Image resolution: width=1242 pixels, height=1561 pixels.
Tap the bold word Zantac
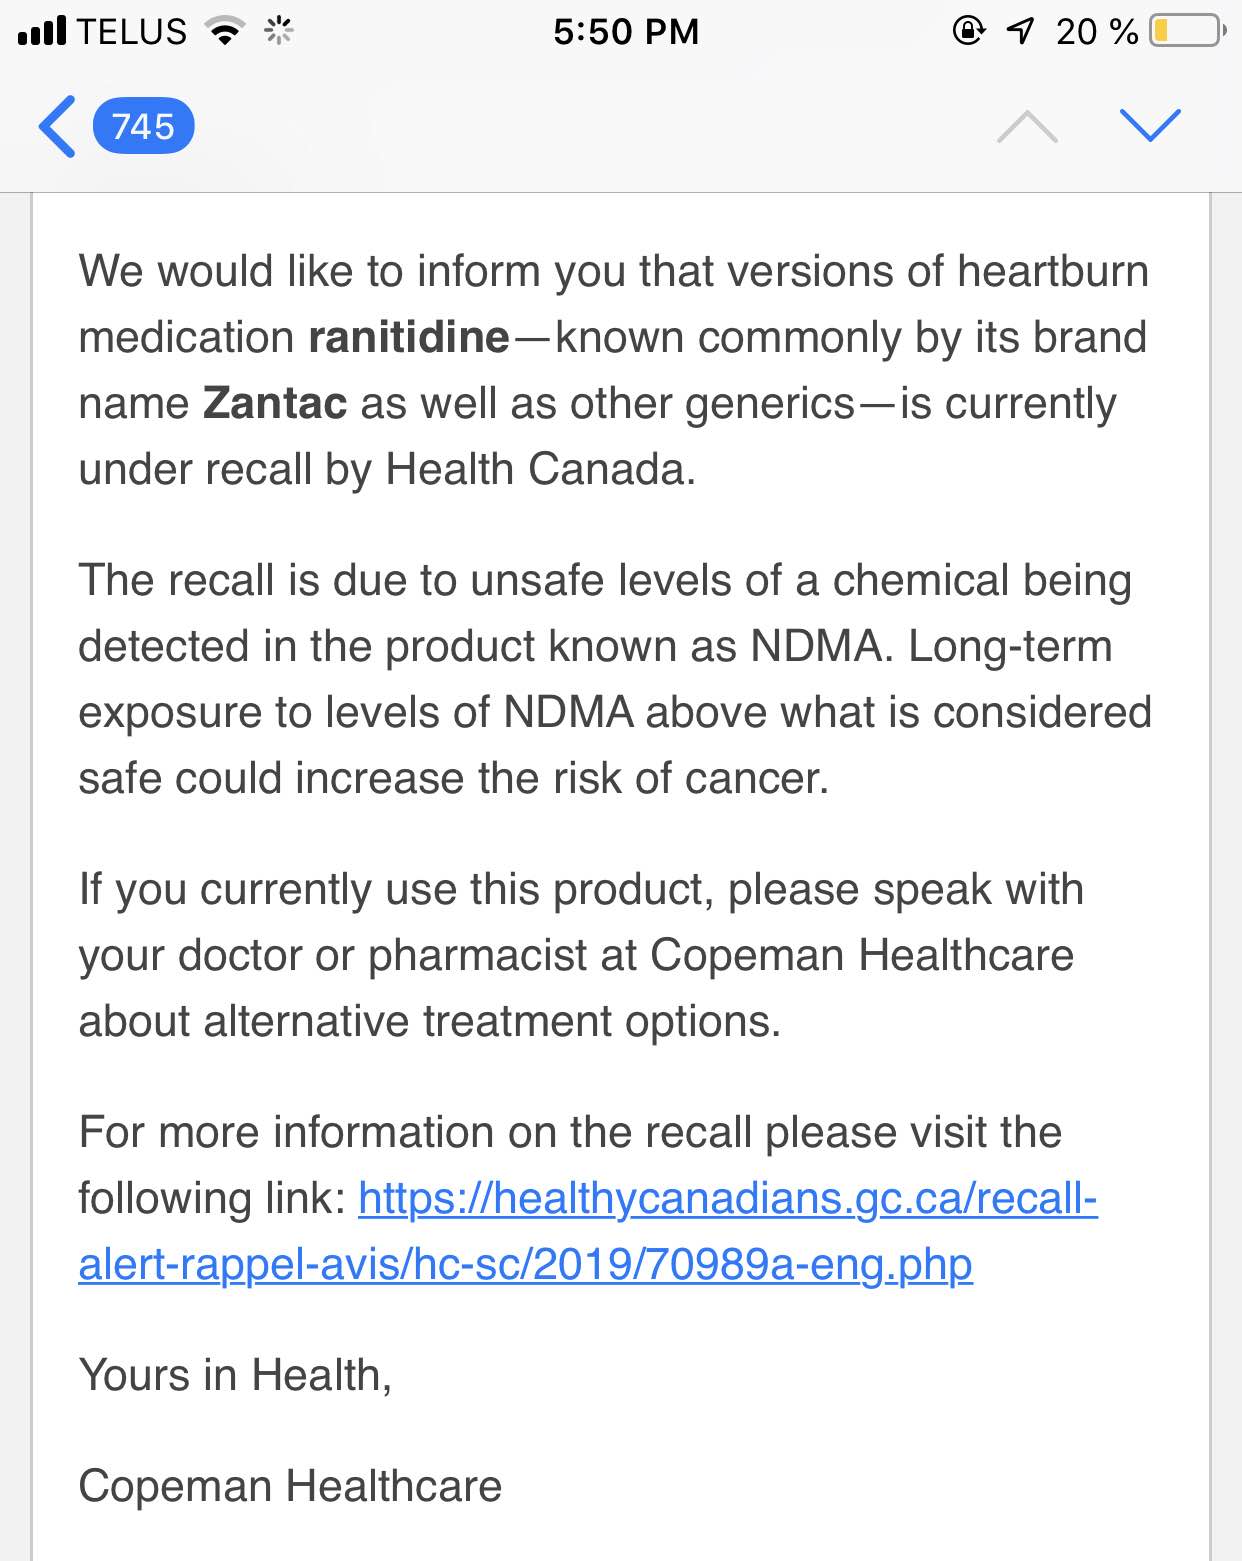pos(275,404)
